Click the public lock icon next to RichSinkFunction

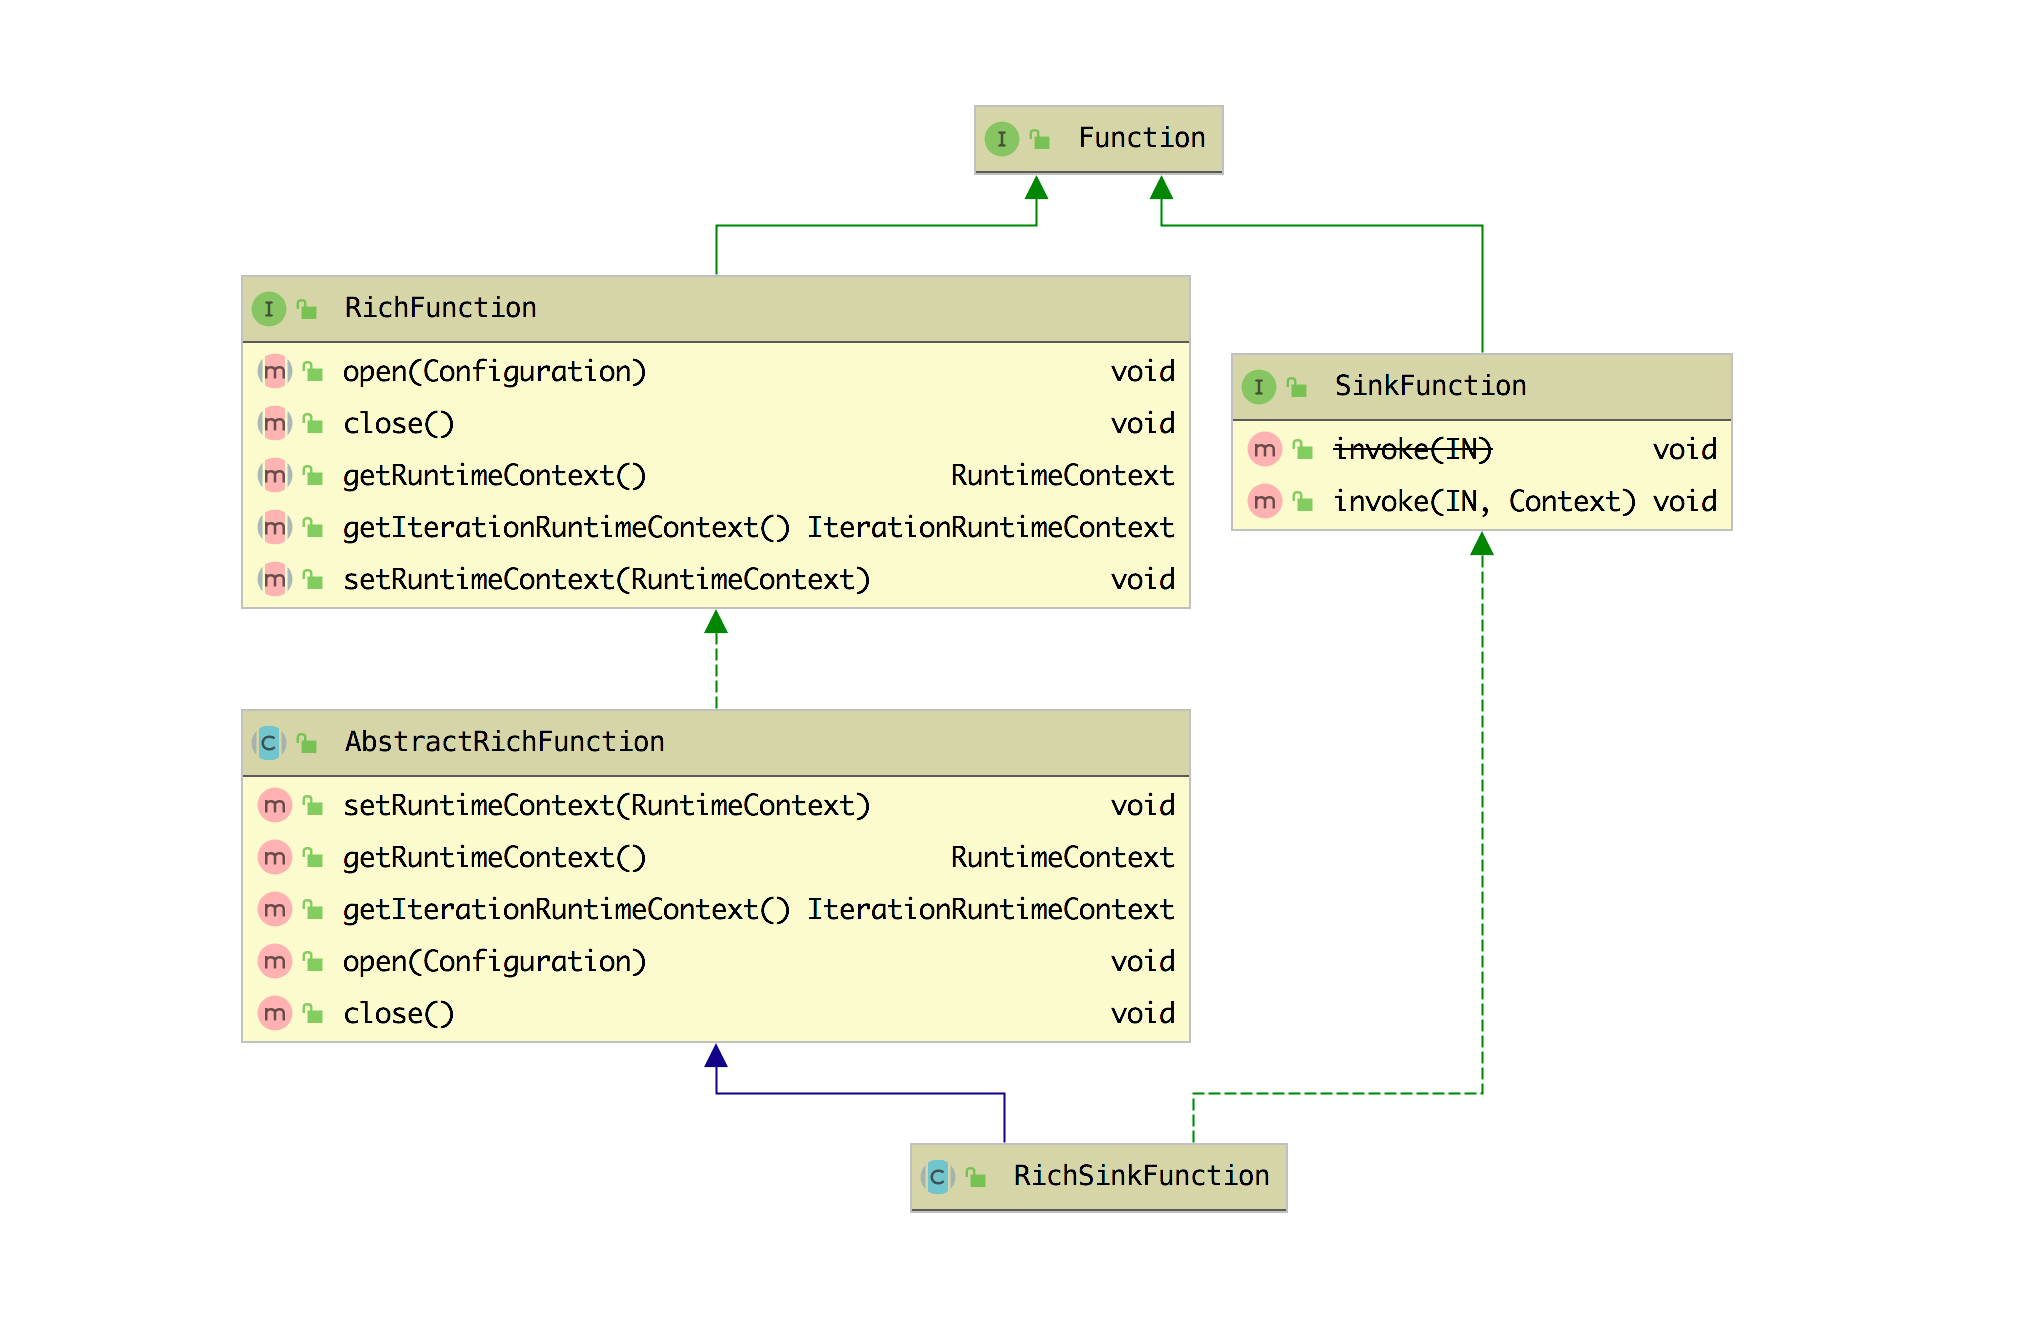coord(976,1177)
